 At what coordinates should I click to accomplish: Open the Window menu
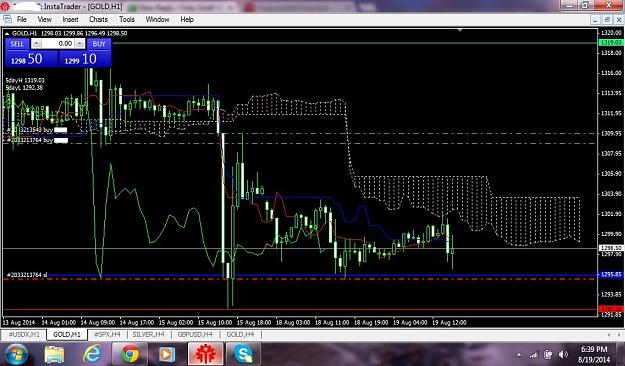(x=157, y=19)
